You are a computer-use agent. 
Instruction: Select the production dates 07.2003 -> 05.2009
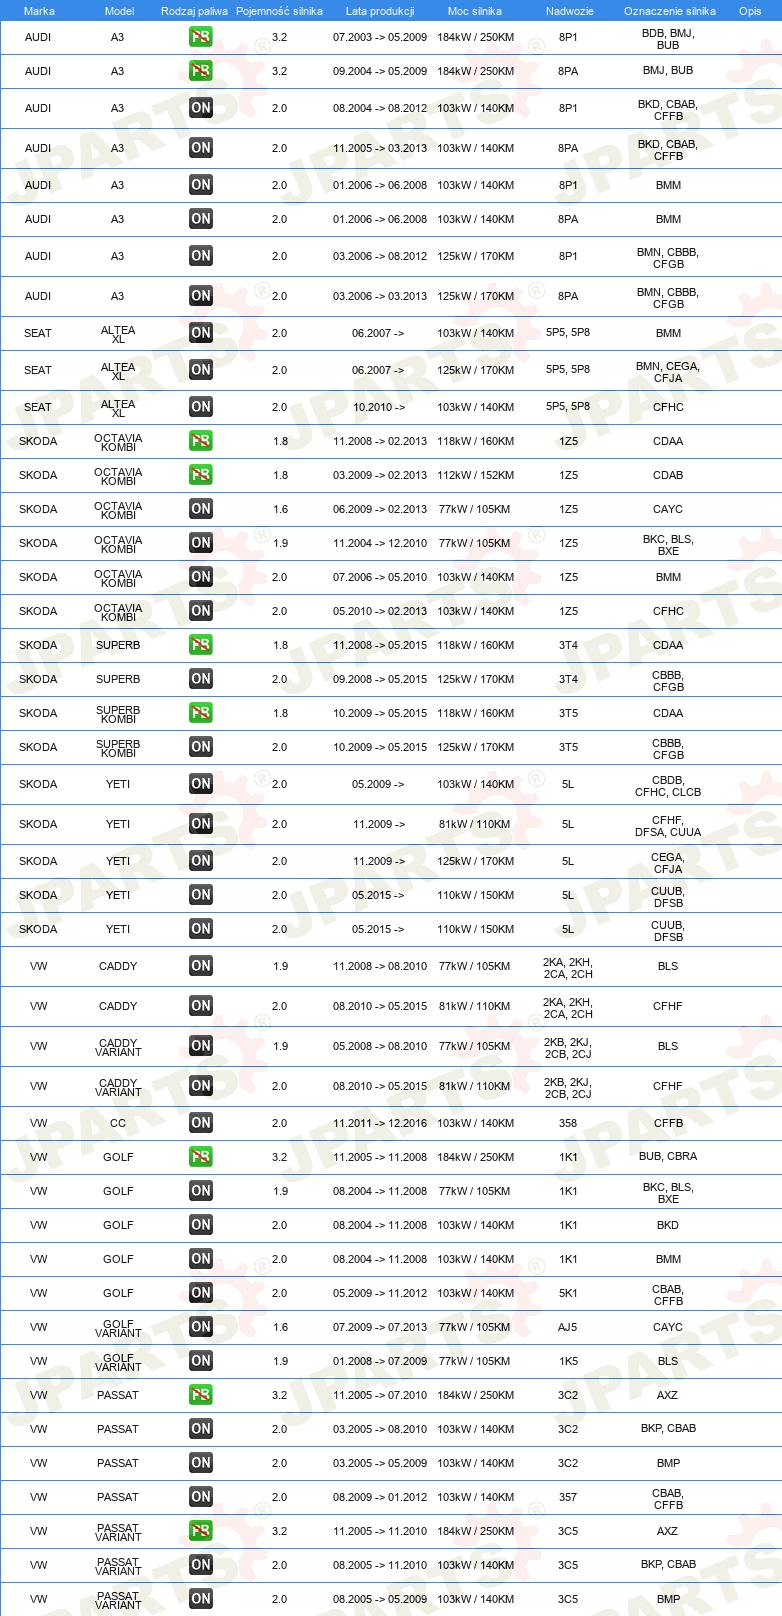[380, 37]
